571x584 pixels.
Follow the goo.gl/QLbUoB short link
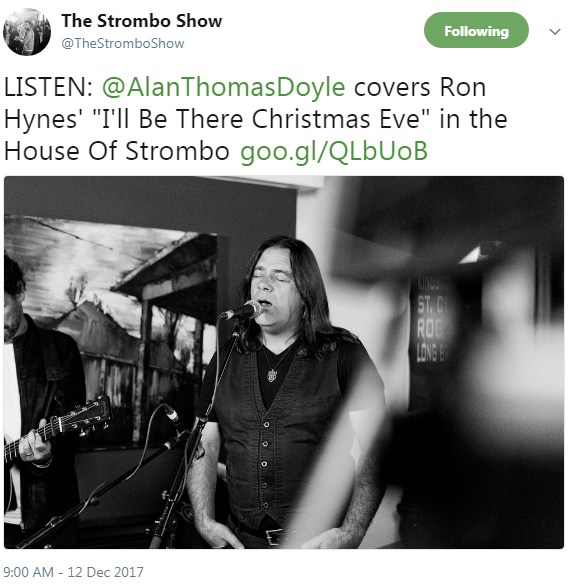334,152
